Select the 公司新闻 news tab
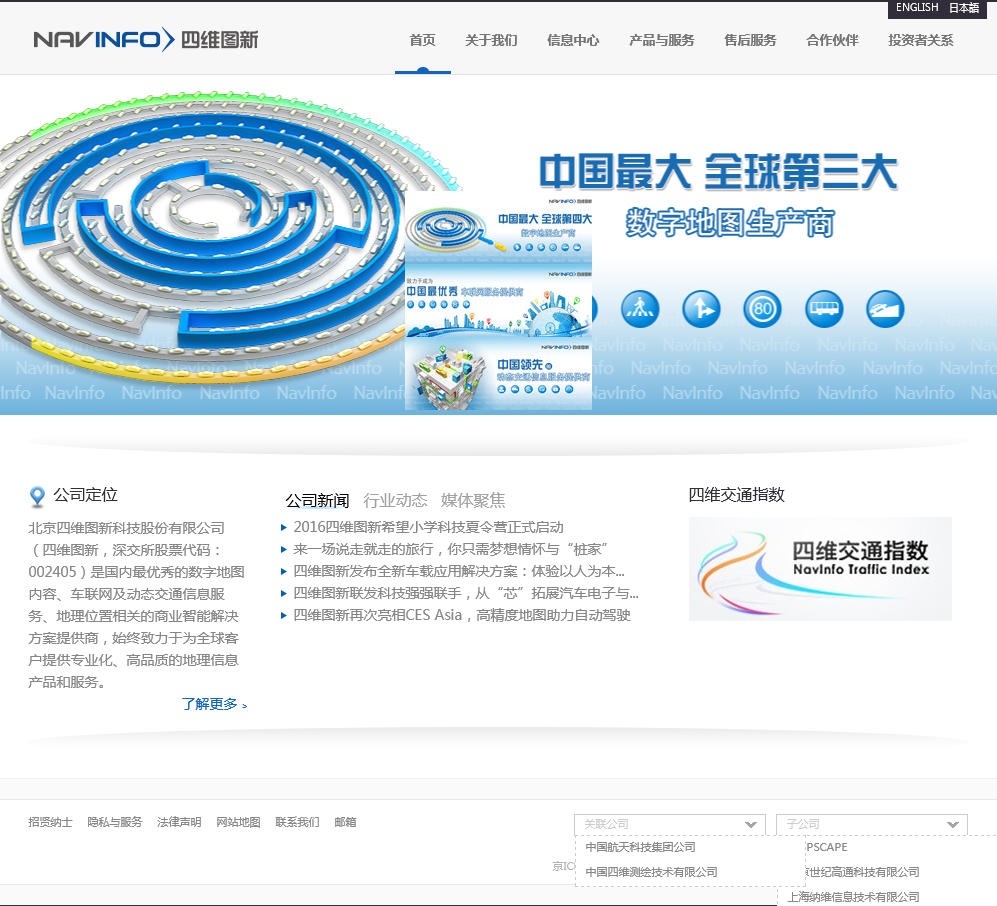The image size is (997, 906). (317, 501)
